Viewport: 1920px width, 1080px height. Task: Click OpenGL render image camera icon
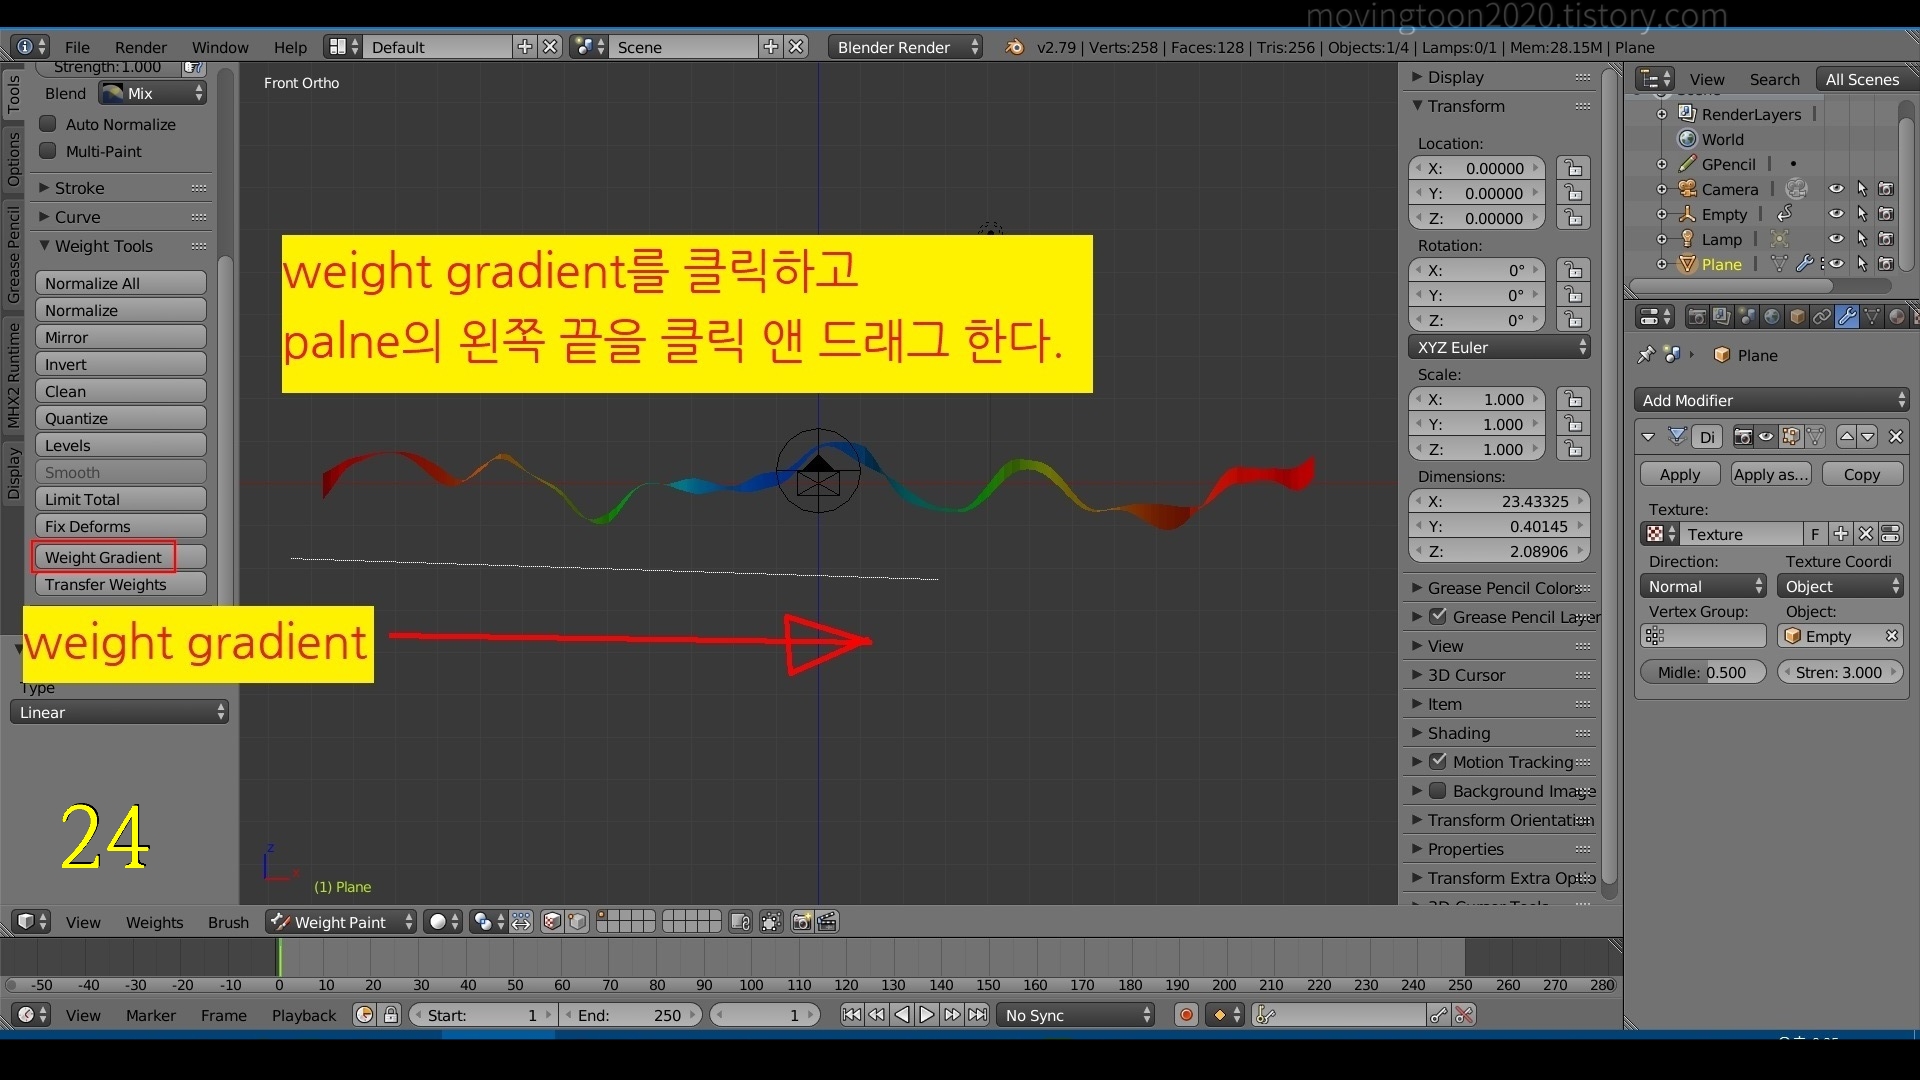tap(802, 922)
